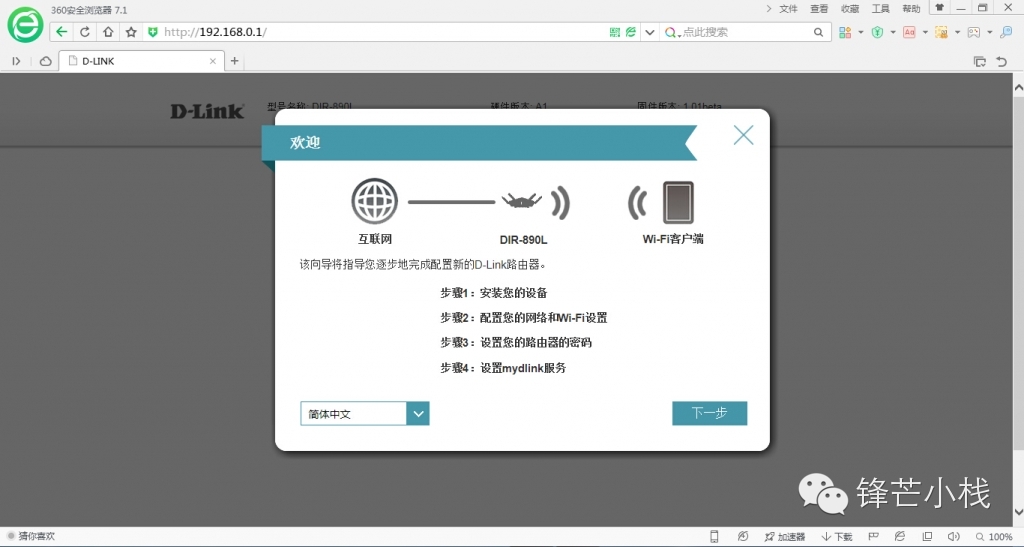
Task: Click the QR code icon in address bar
Action: (615, 32)
